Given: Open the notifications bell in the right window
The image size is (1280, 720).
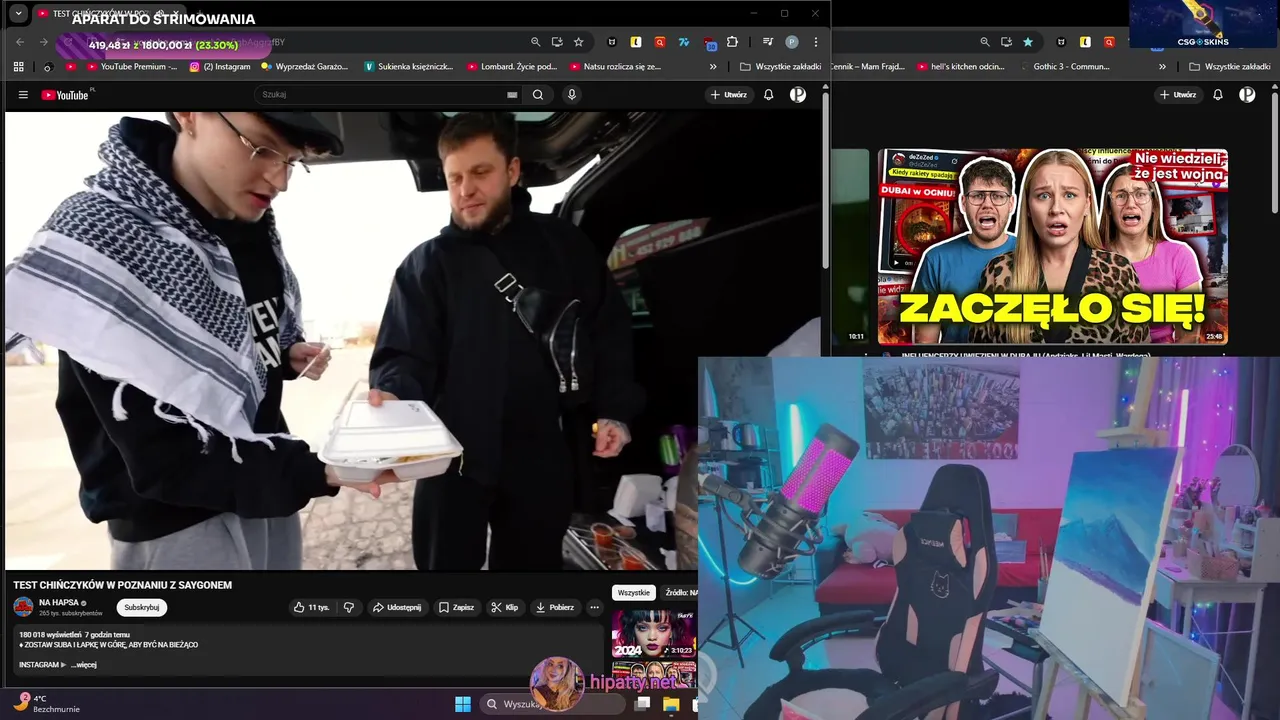Looking at the screenshot, I should pyautogui.click(x=1218, y=95).
